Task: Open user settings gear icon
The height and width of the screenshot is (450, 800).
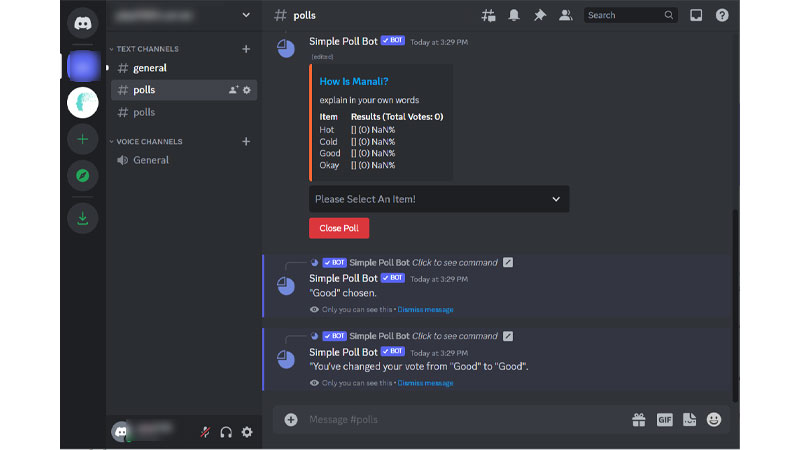Action: point(247,433)
